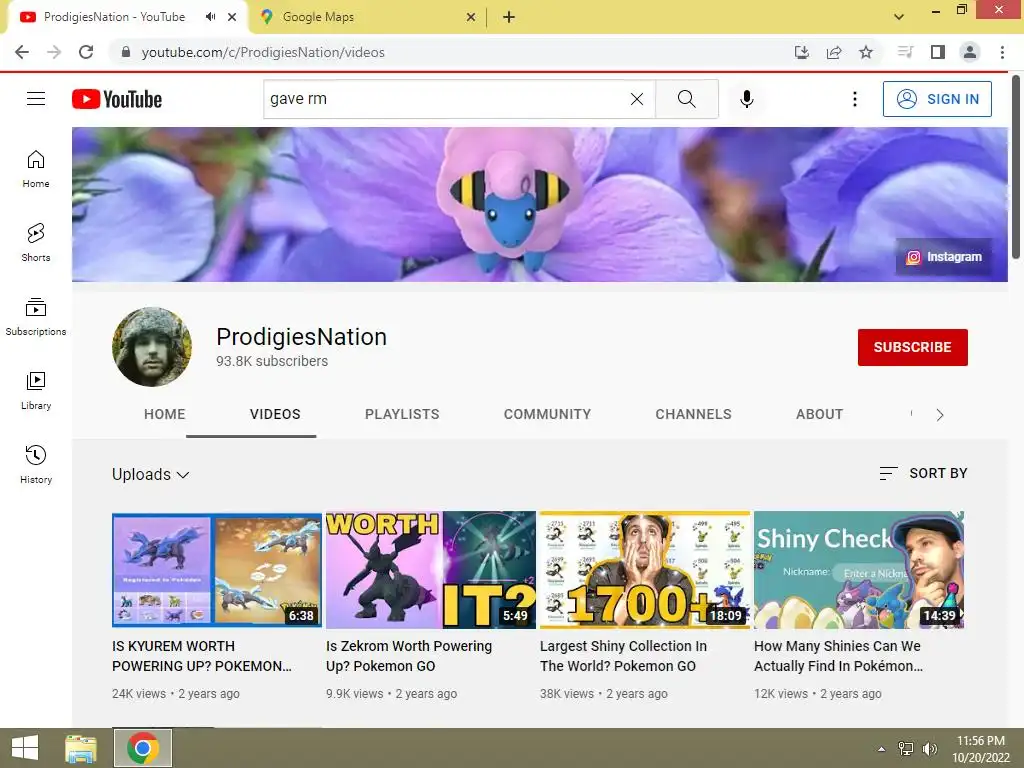This screenshot has width=1024, height=768.
Task: Open Library in sidebar
Action: [x=36, y=391]
